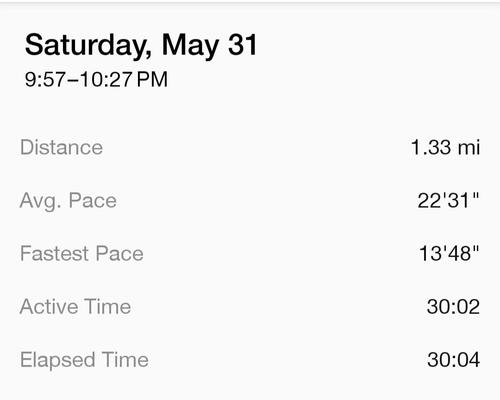The width and height of the screenshot is (500, 400).
Task: Click the mi unit beside 1.33
Action: click(x=469, y=147)
